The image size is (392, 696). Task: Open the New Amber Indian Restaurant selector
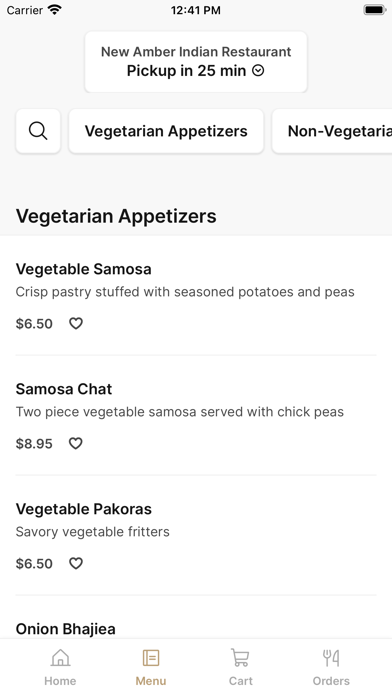(196, 62)
